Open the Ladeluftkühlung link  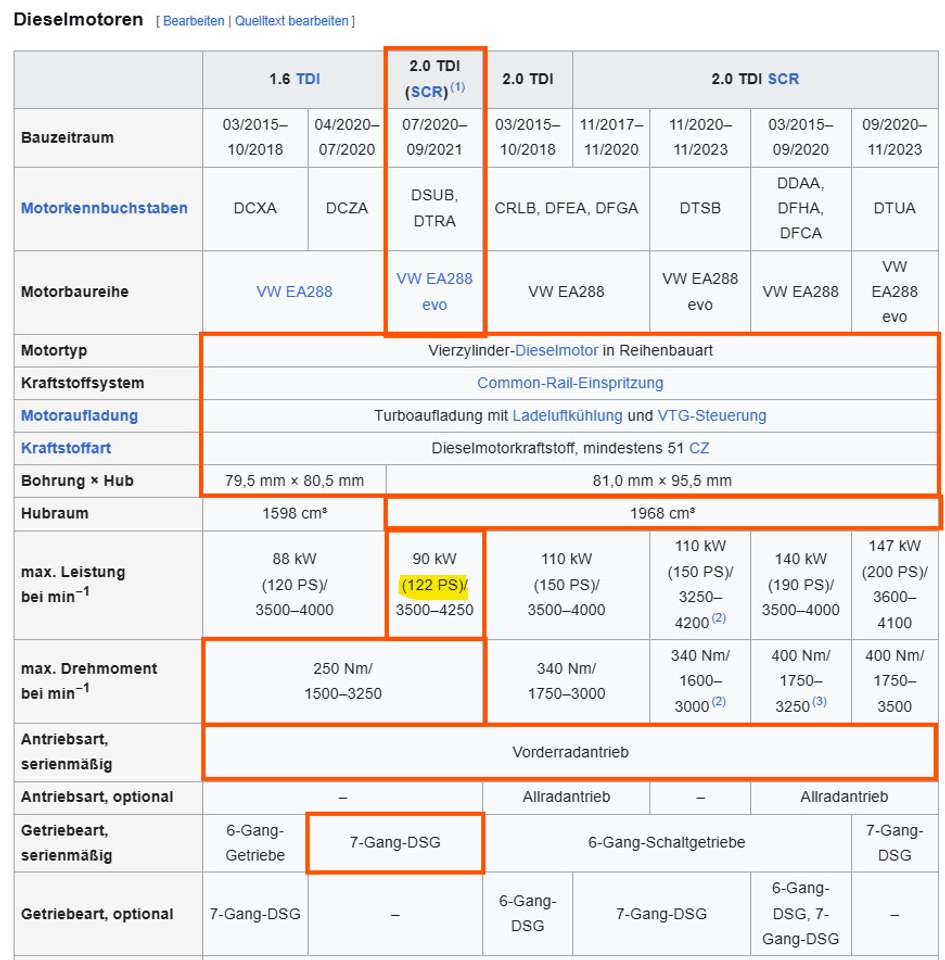coord(567,416)
